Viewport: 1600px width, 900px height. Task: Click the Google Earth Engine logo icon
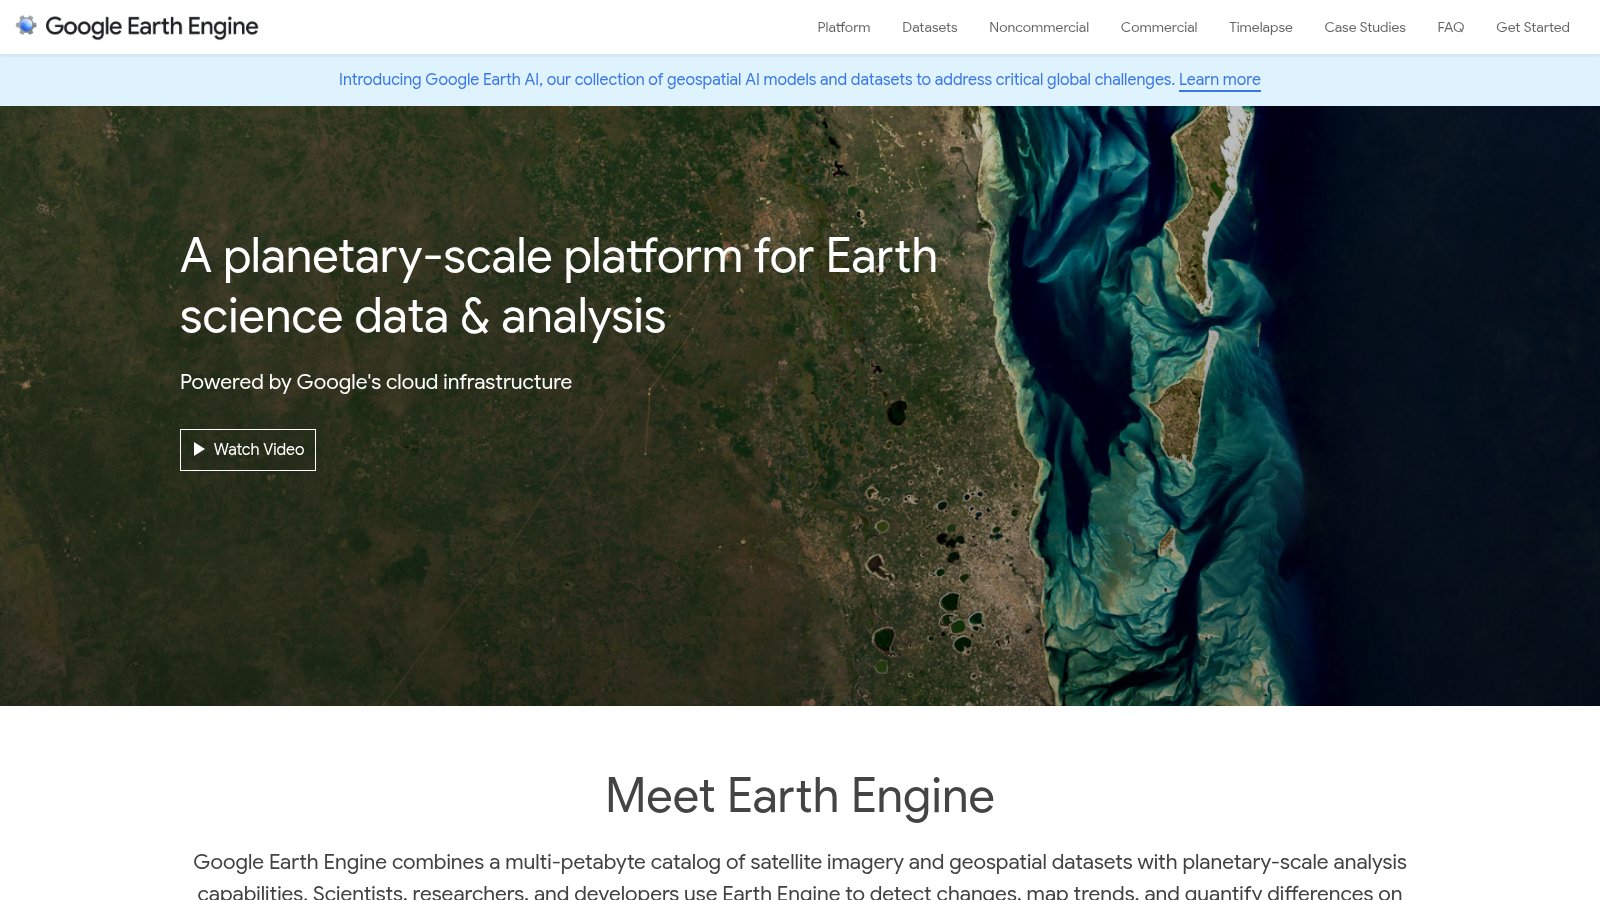26,26
